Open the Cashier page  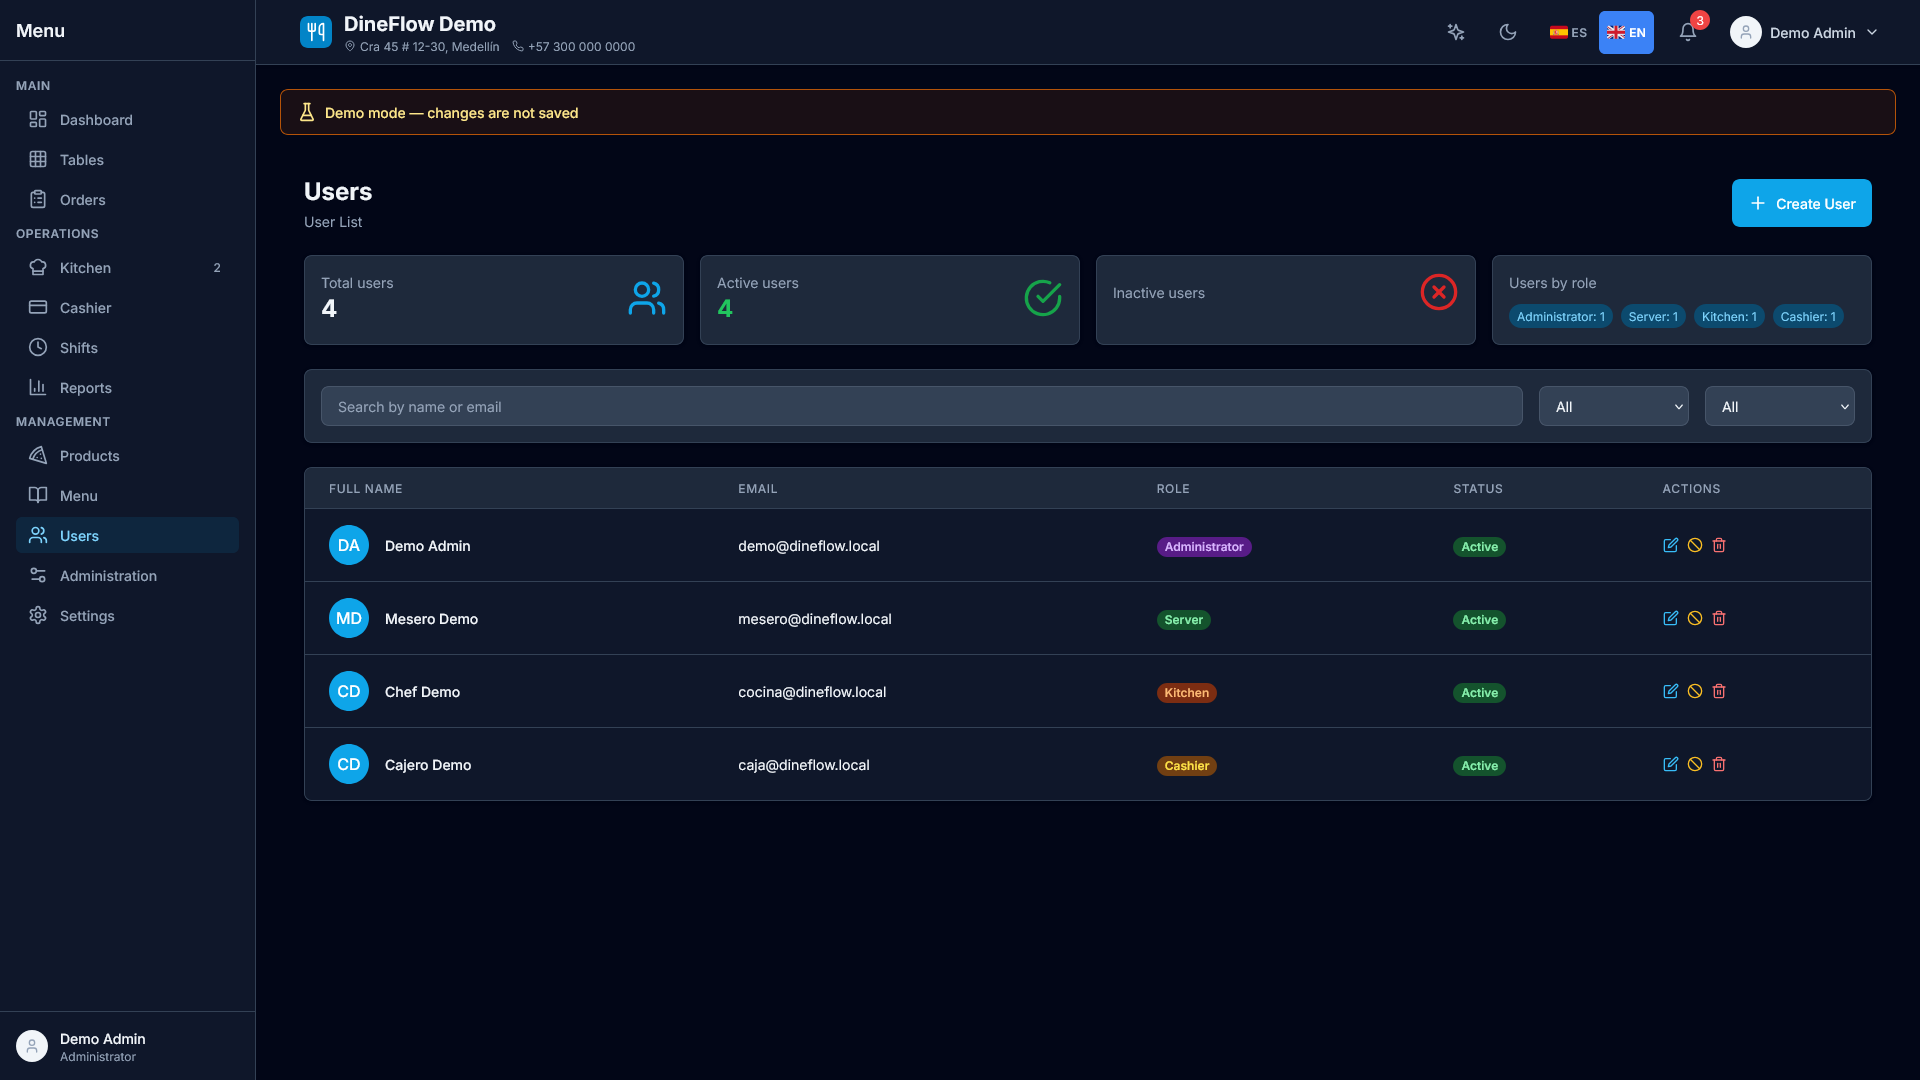(x=127, y=307)
